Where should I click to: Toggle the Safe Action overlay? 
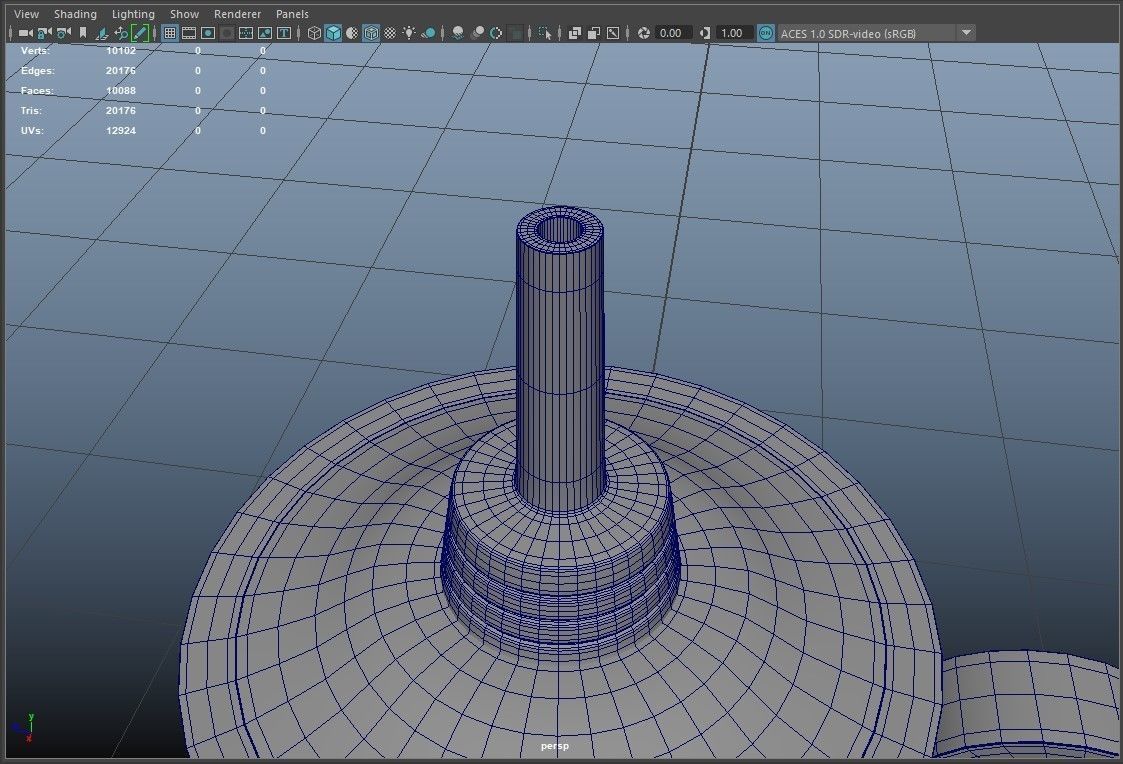point(264,33)
